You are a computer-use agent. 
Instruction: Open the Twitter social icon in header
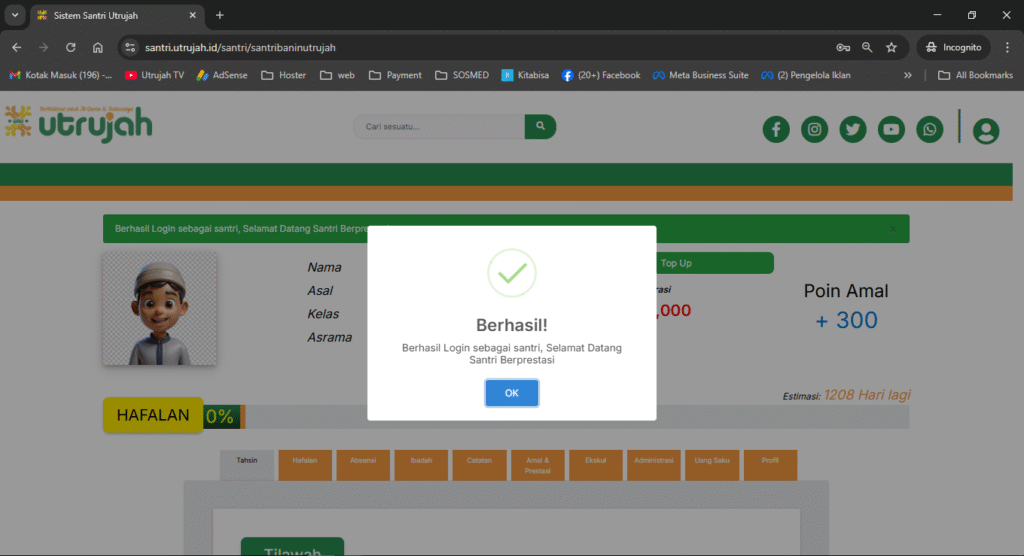coord(852,129)
